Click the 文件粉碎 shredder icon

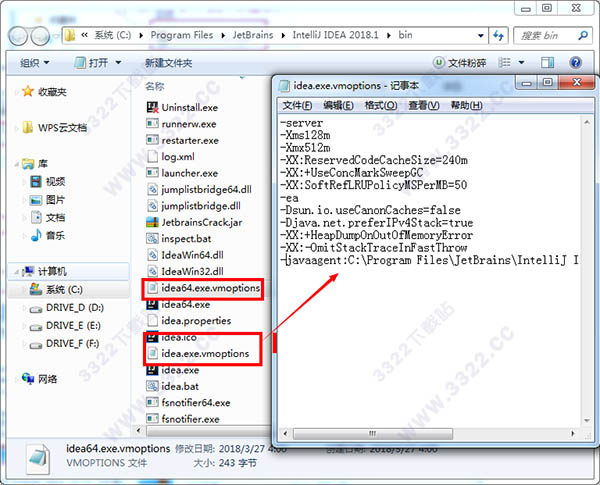(x=439, y=62)
